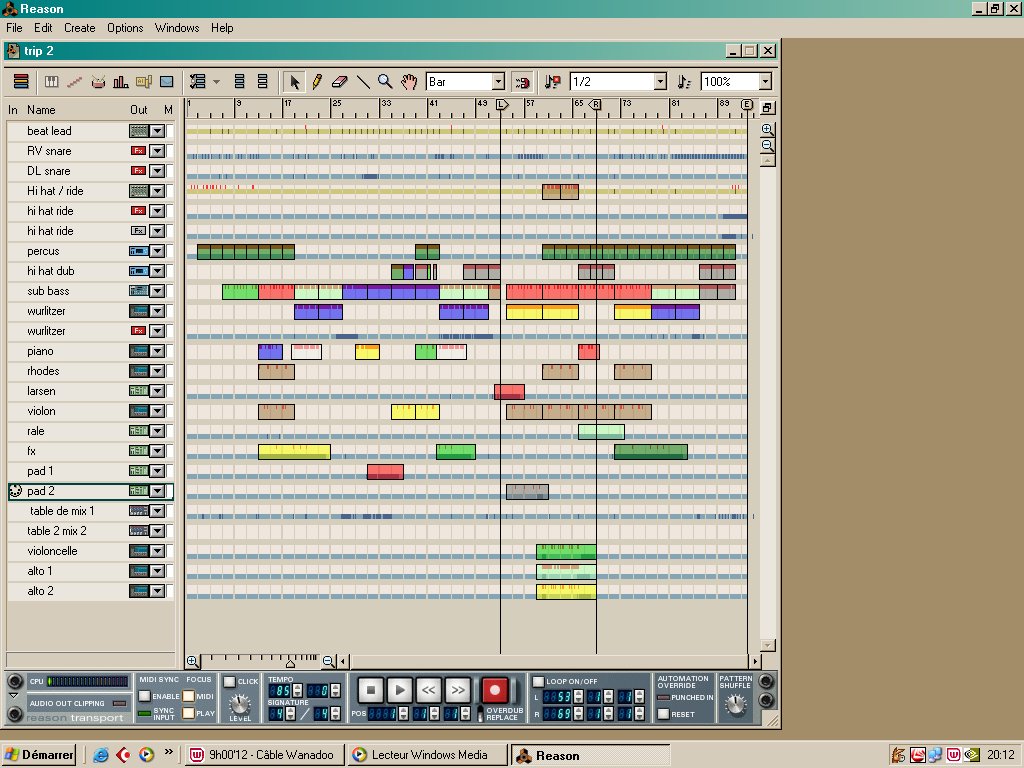The image size is (1024, 768).
Task: Open the Create menu
Action: click(80, 28)
